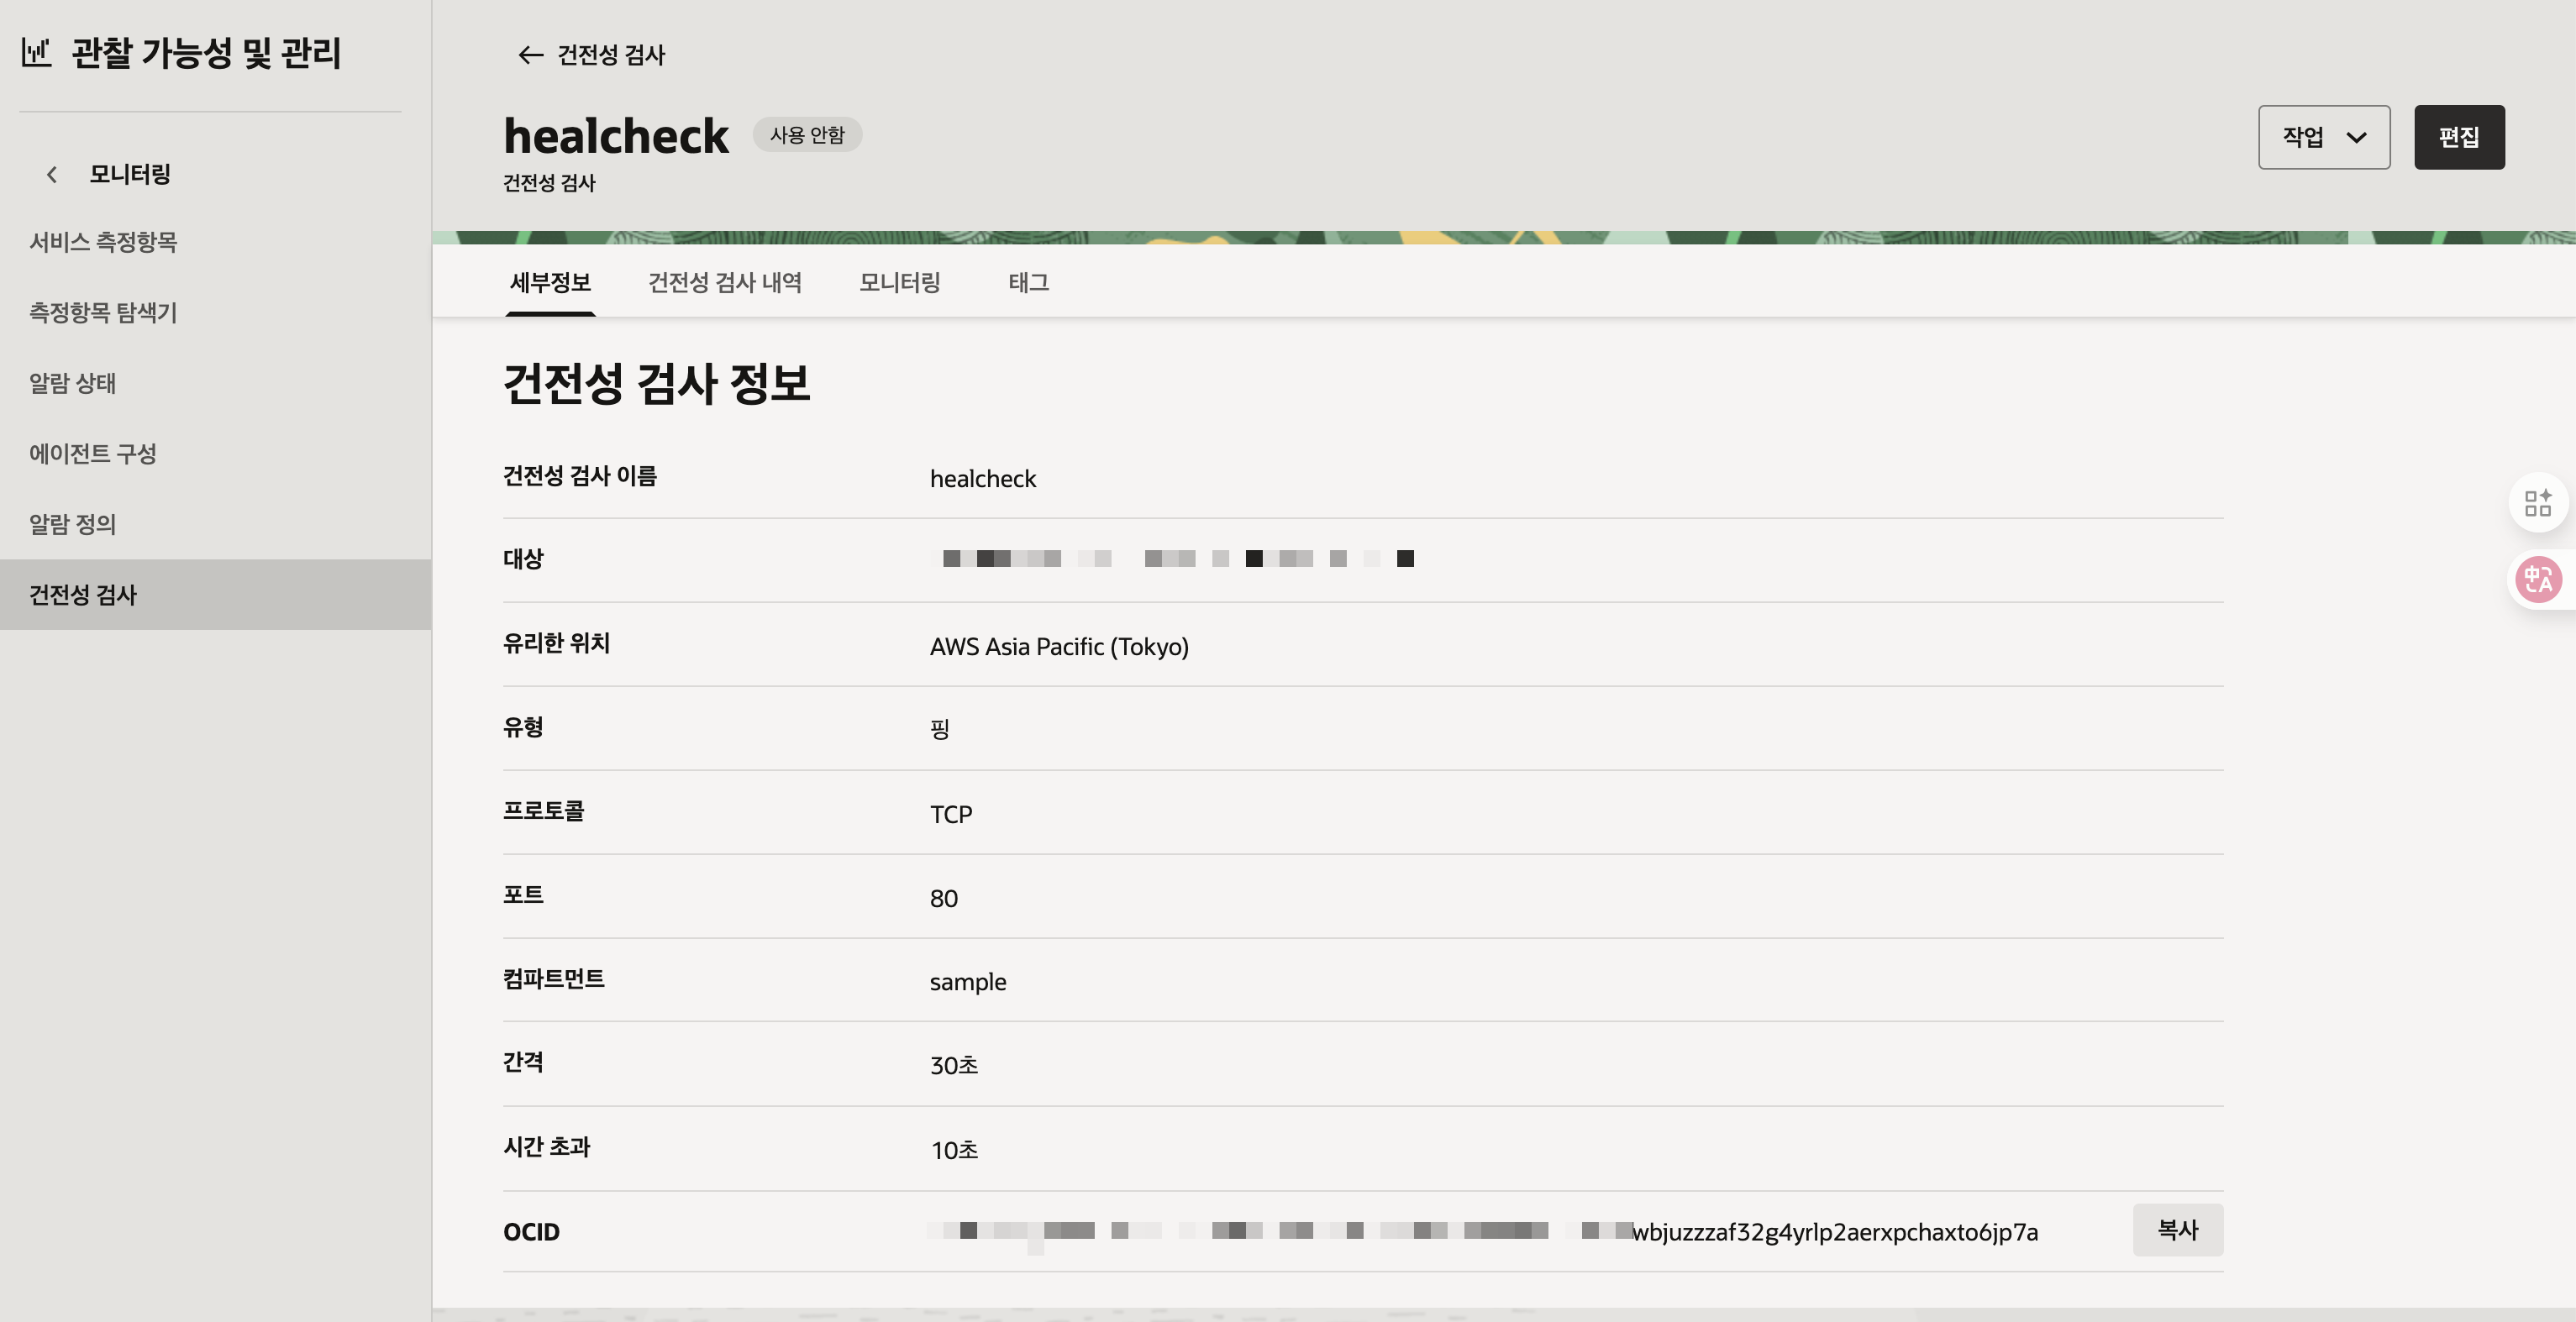The image size is (2576, 1322).
Task: Collapse the 모니터링 sidebar menu chevron
Action: tap(52, 175)
